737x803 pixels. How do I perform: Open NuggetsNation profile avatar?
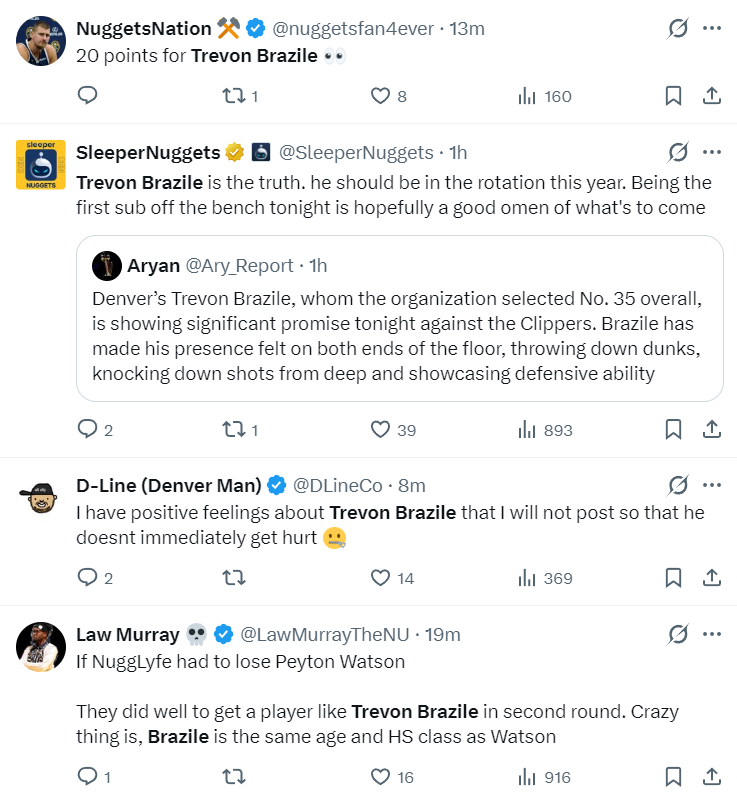(x=41, y=41)
